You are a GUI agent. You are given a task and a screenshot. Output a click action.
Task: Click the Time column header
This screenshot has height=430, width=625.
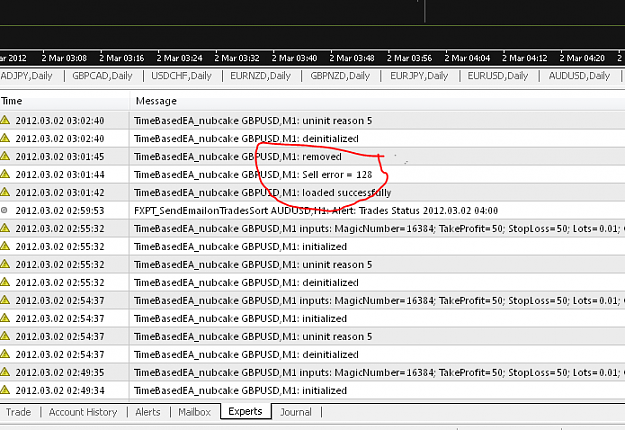point(64,101)
